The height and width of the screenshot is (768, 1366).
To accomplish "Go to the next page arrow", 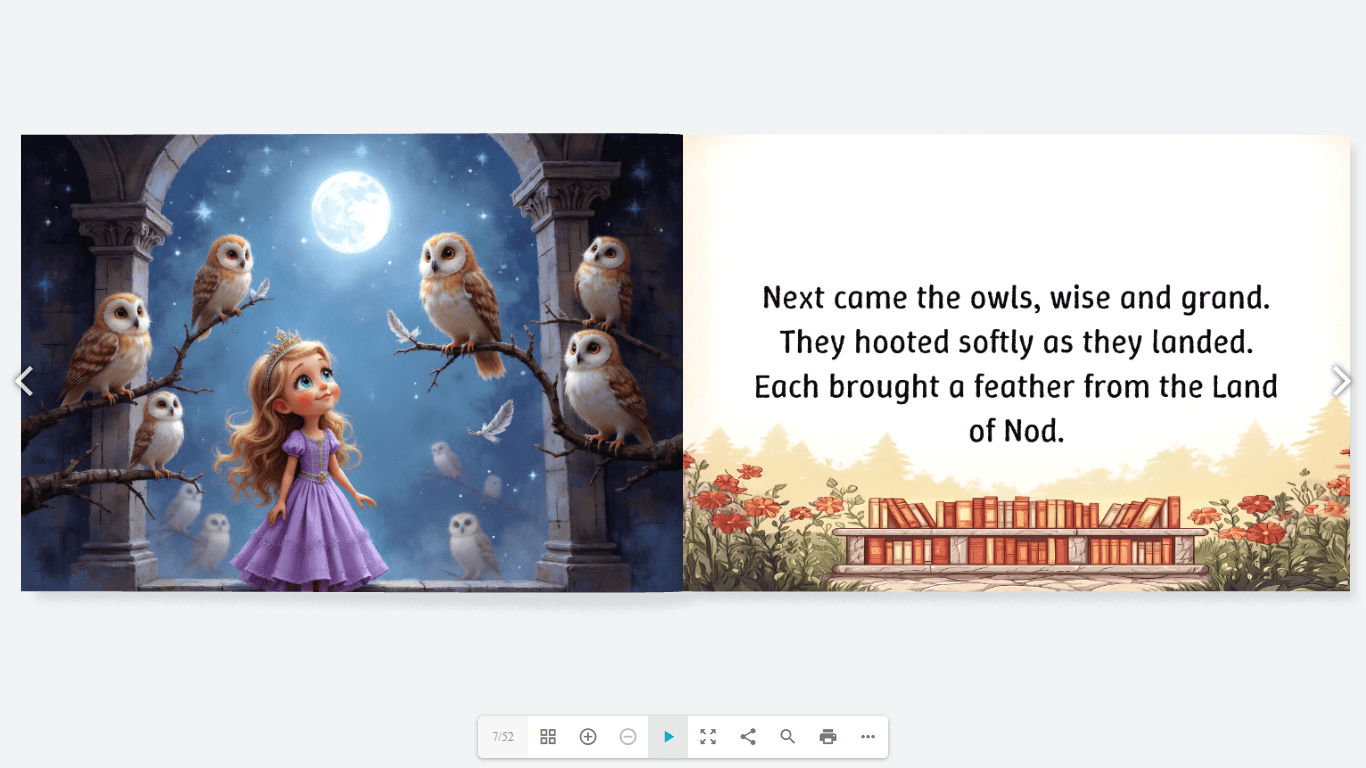I will pos(1341,381).
